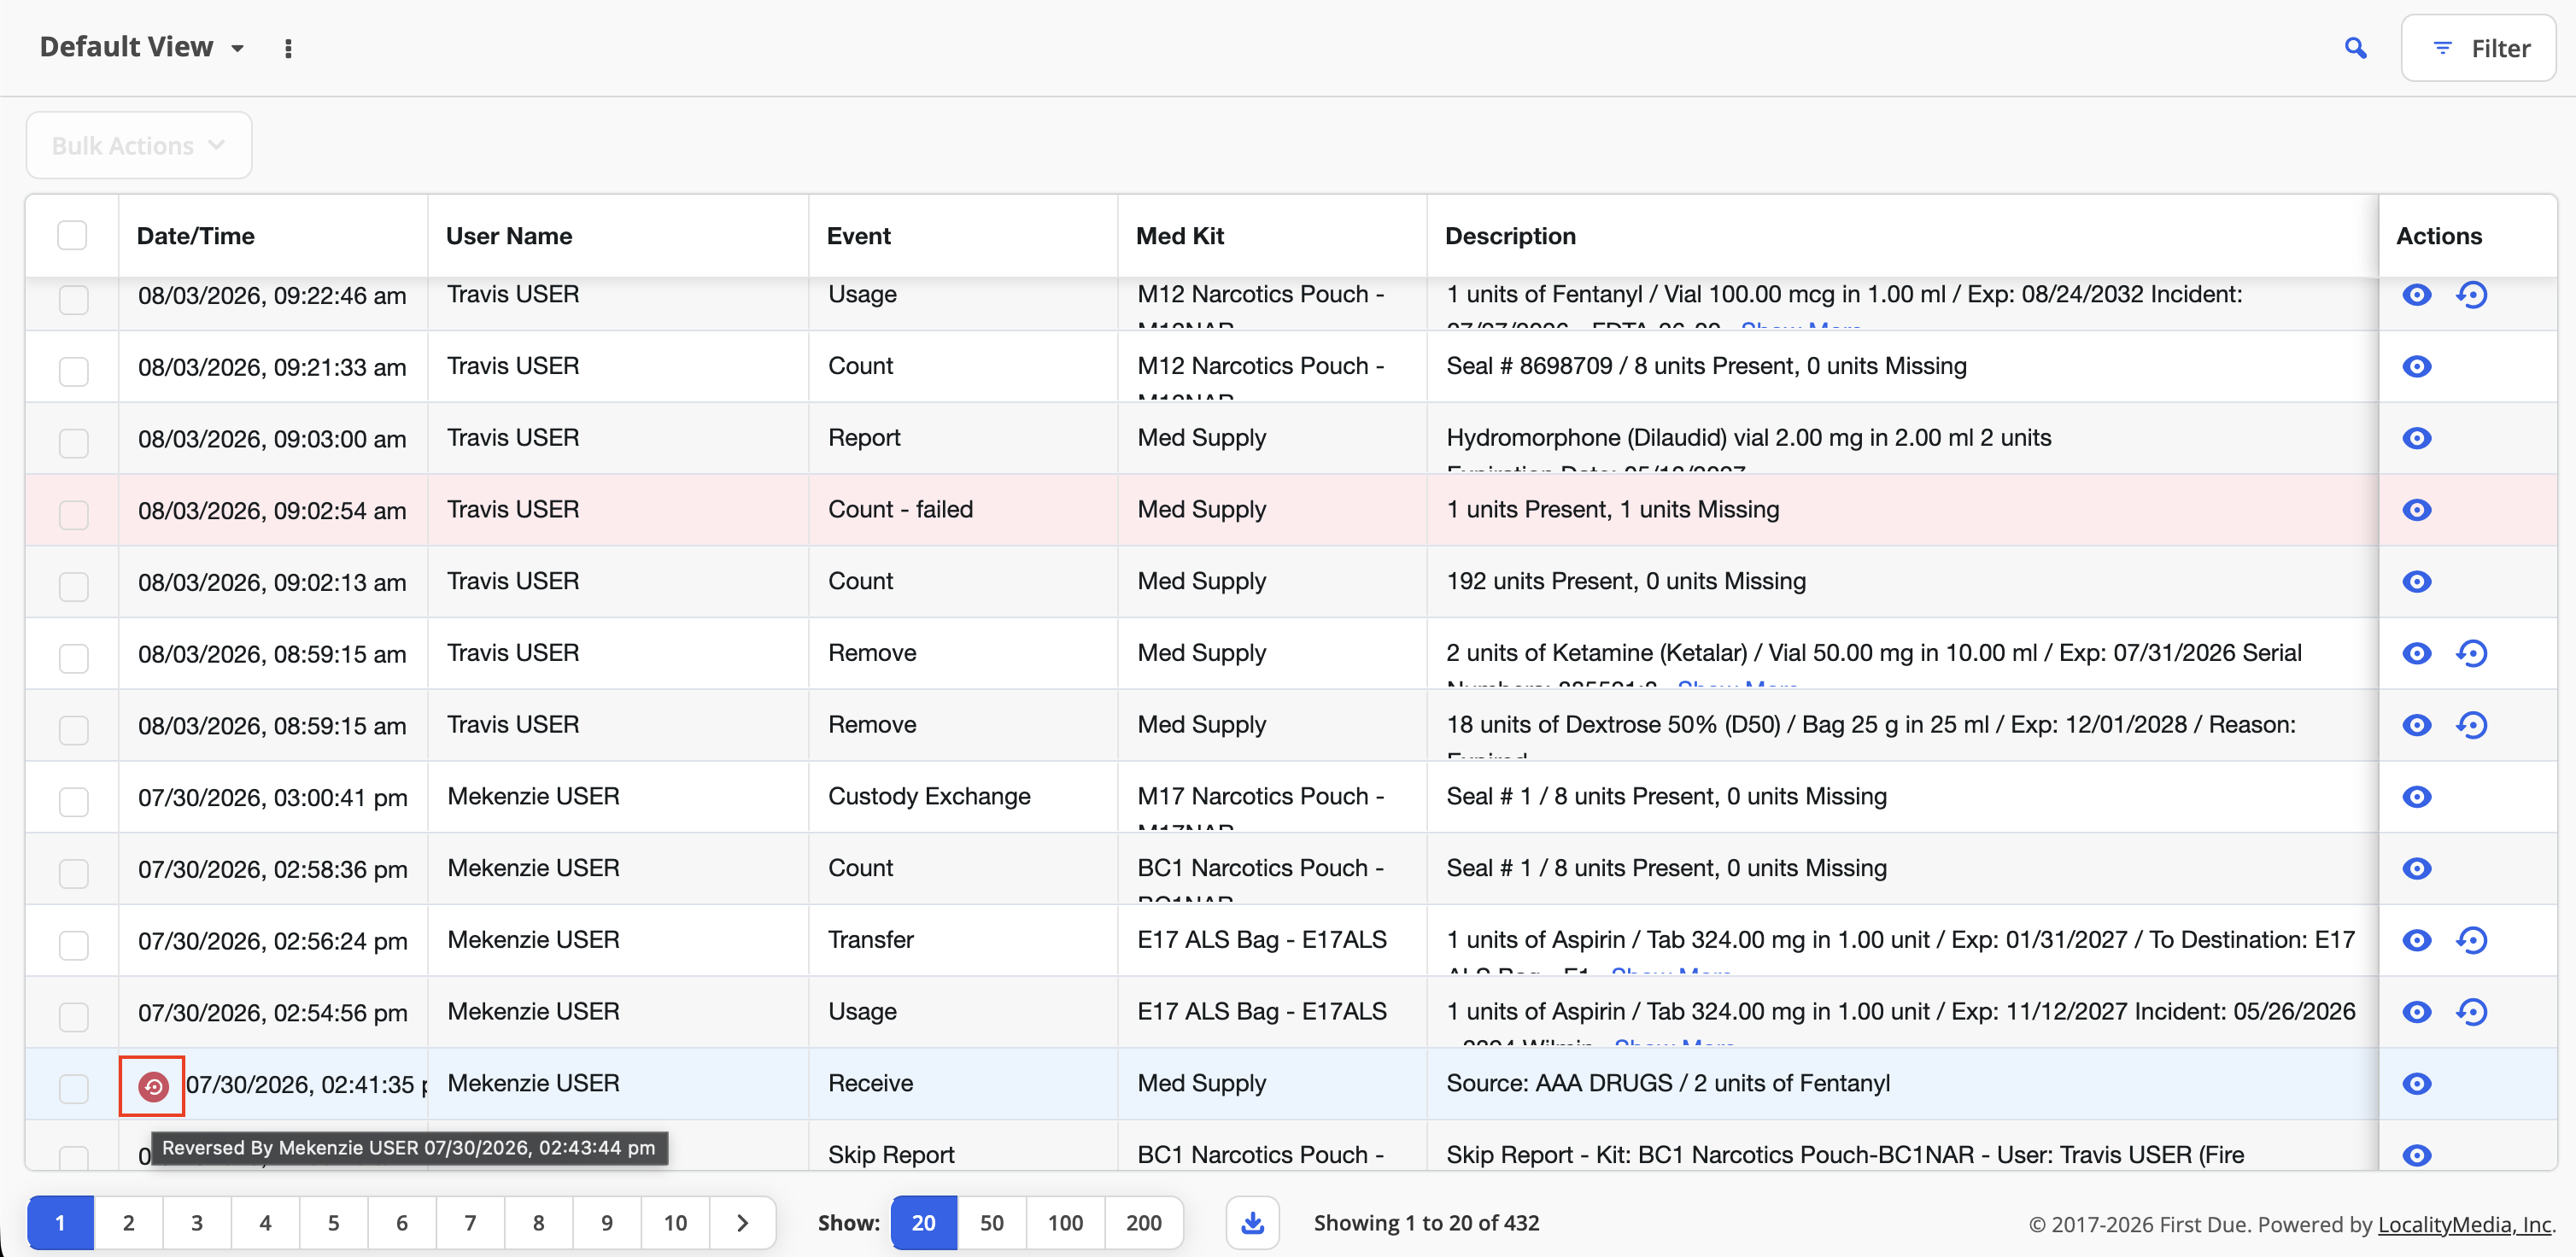Open the LocalityMedia, Inc link
This screenshot has height=1257, width=2576.
2465,1224
